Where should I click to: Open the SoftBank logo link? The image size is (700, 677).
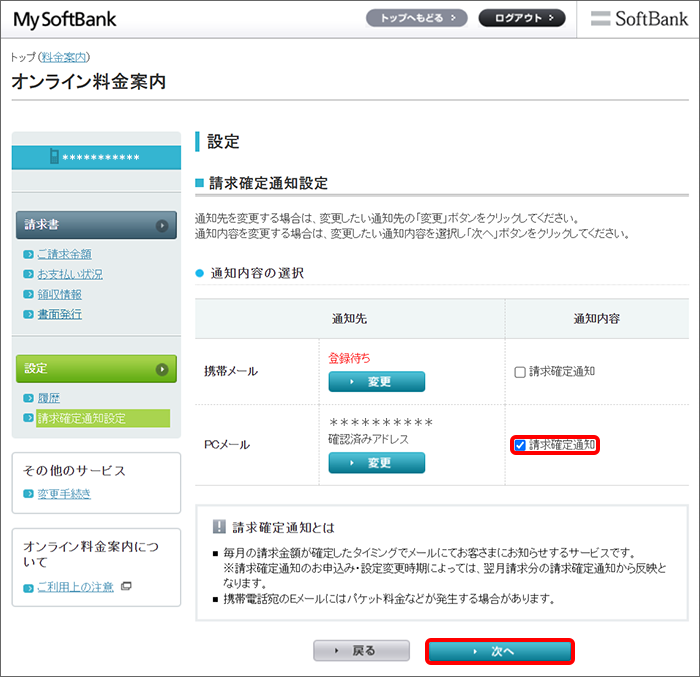[x=639, y=19]
